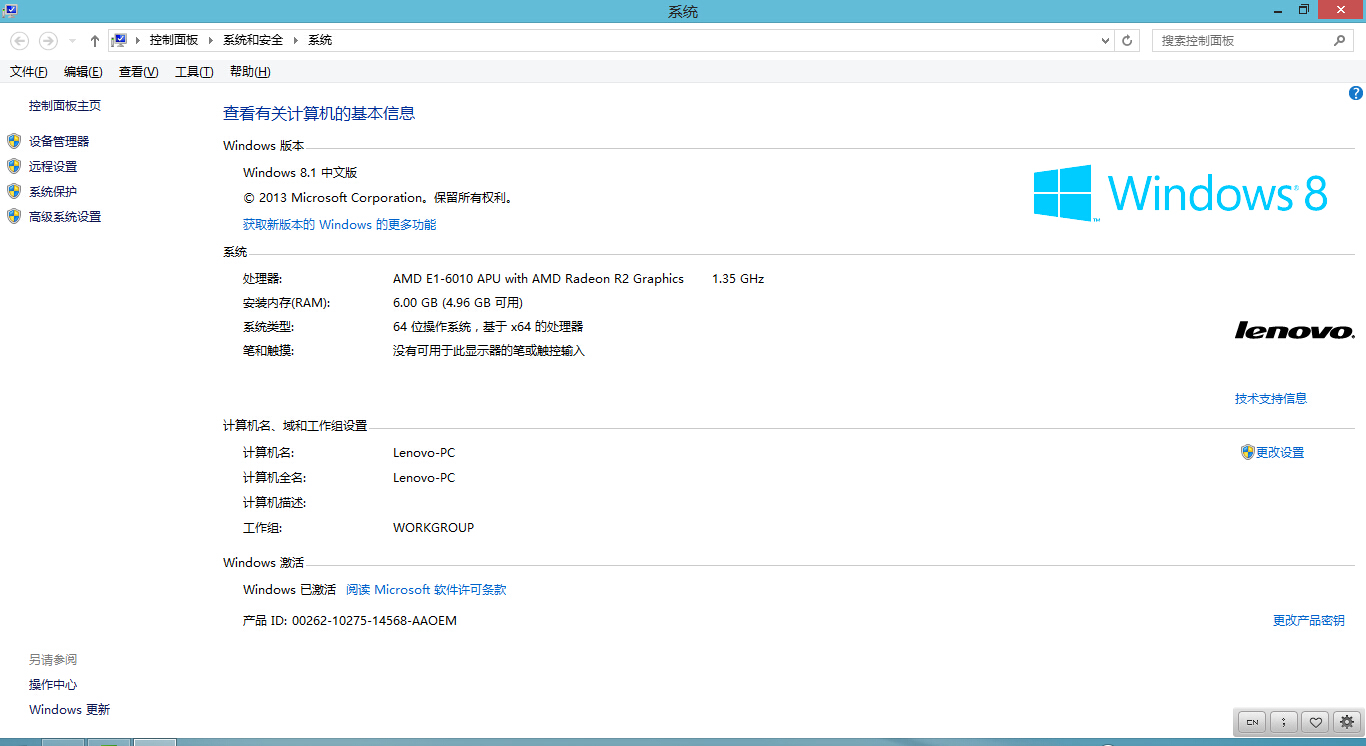Open the 工具(T) menu
This screenshot has width=1366, height=746.
coord(194,72)
